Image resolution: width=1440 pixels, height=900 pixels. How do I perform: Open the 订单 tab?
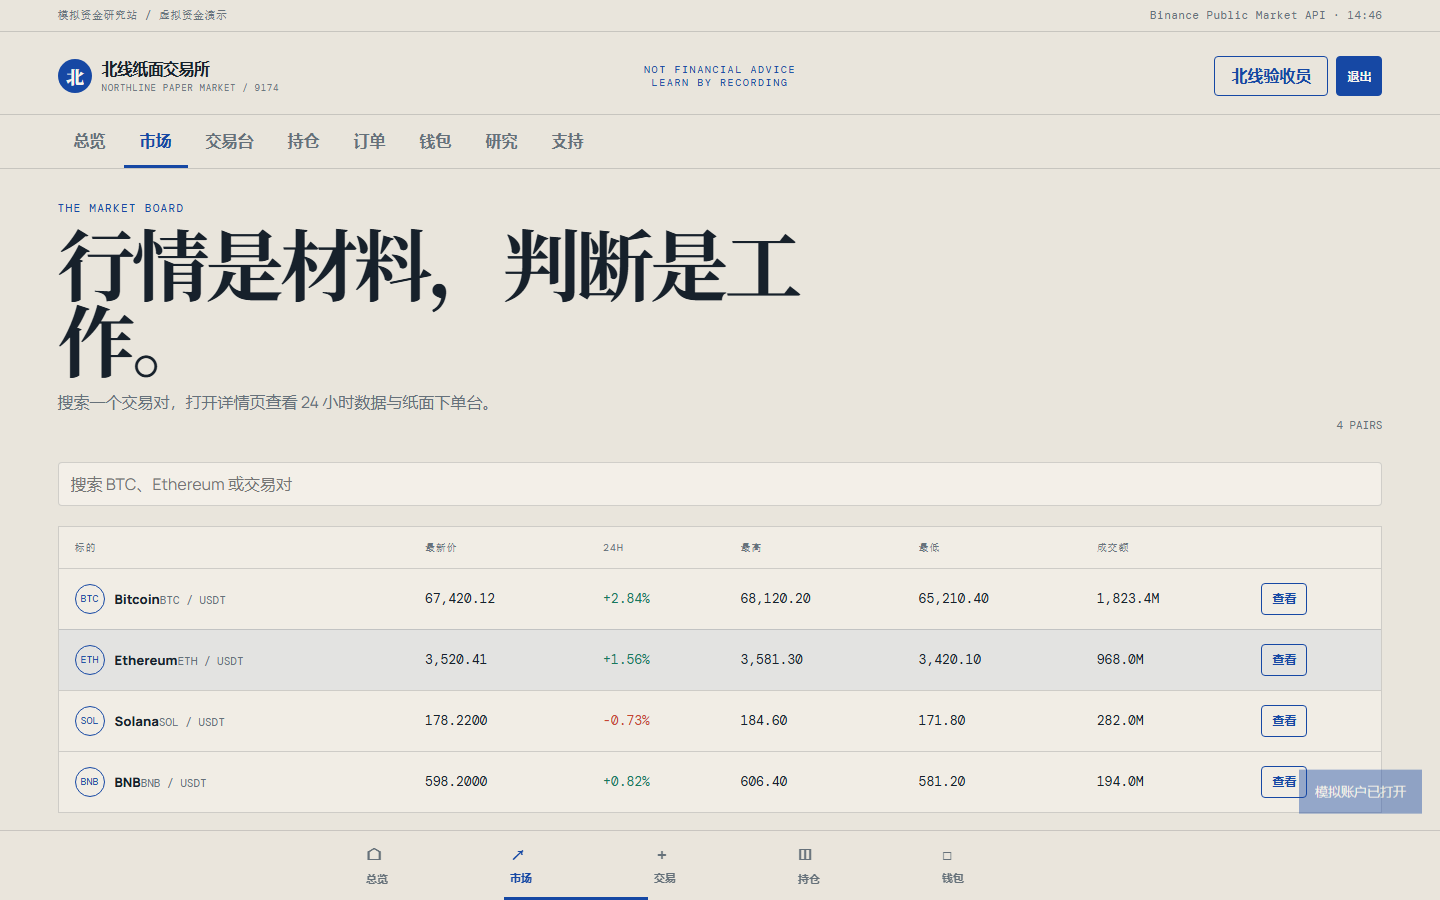[369, 142]
